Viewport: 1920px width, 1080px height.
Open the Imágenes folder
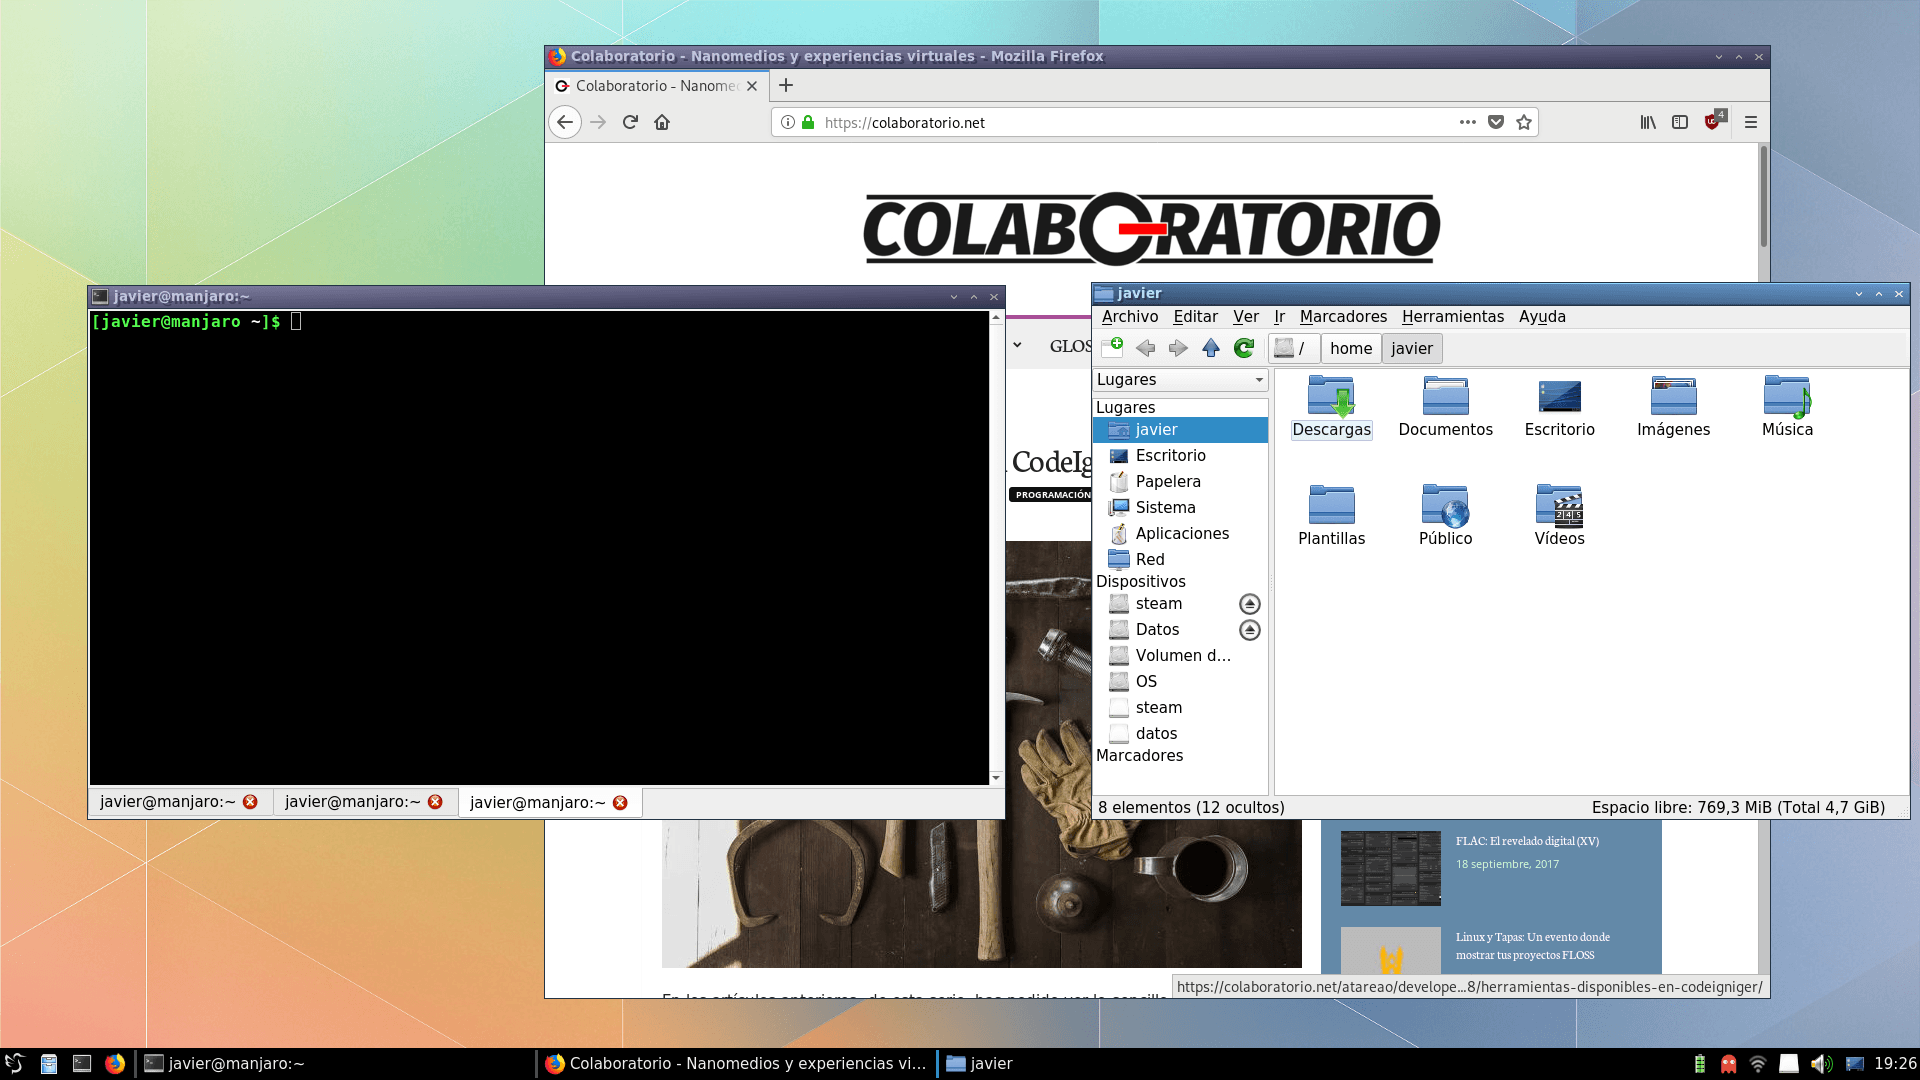pos(1673,407)
